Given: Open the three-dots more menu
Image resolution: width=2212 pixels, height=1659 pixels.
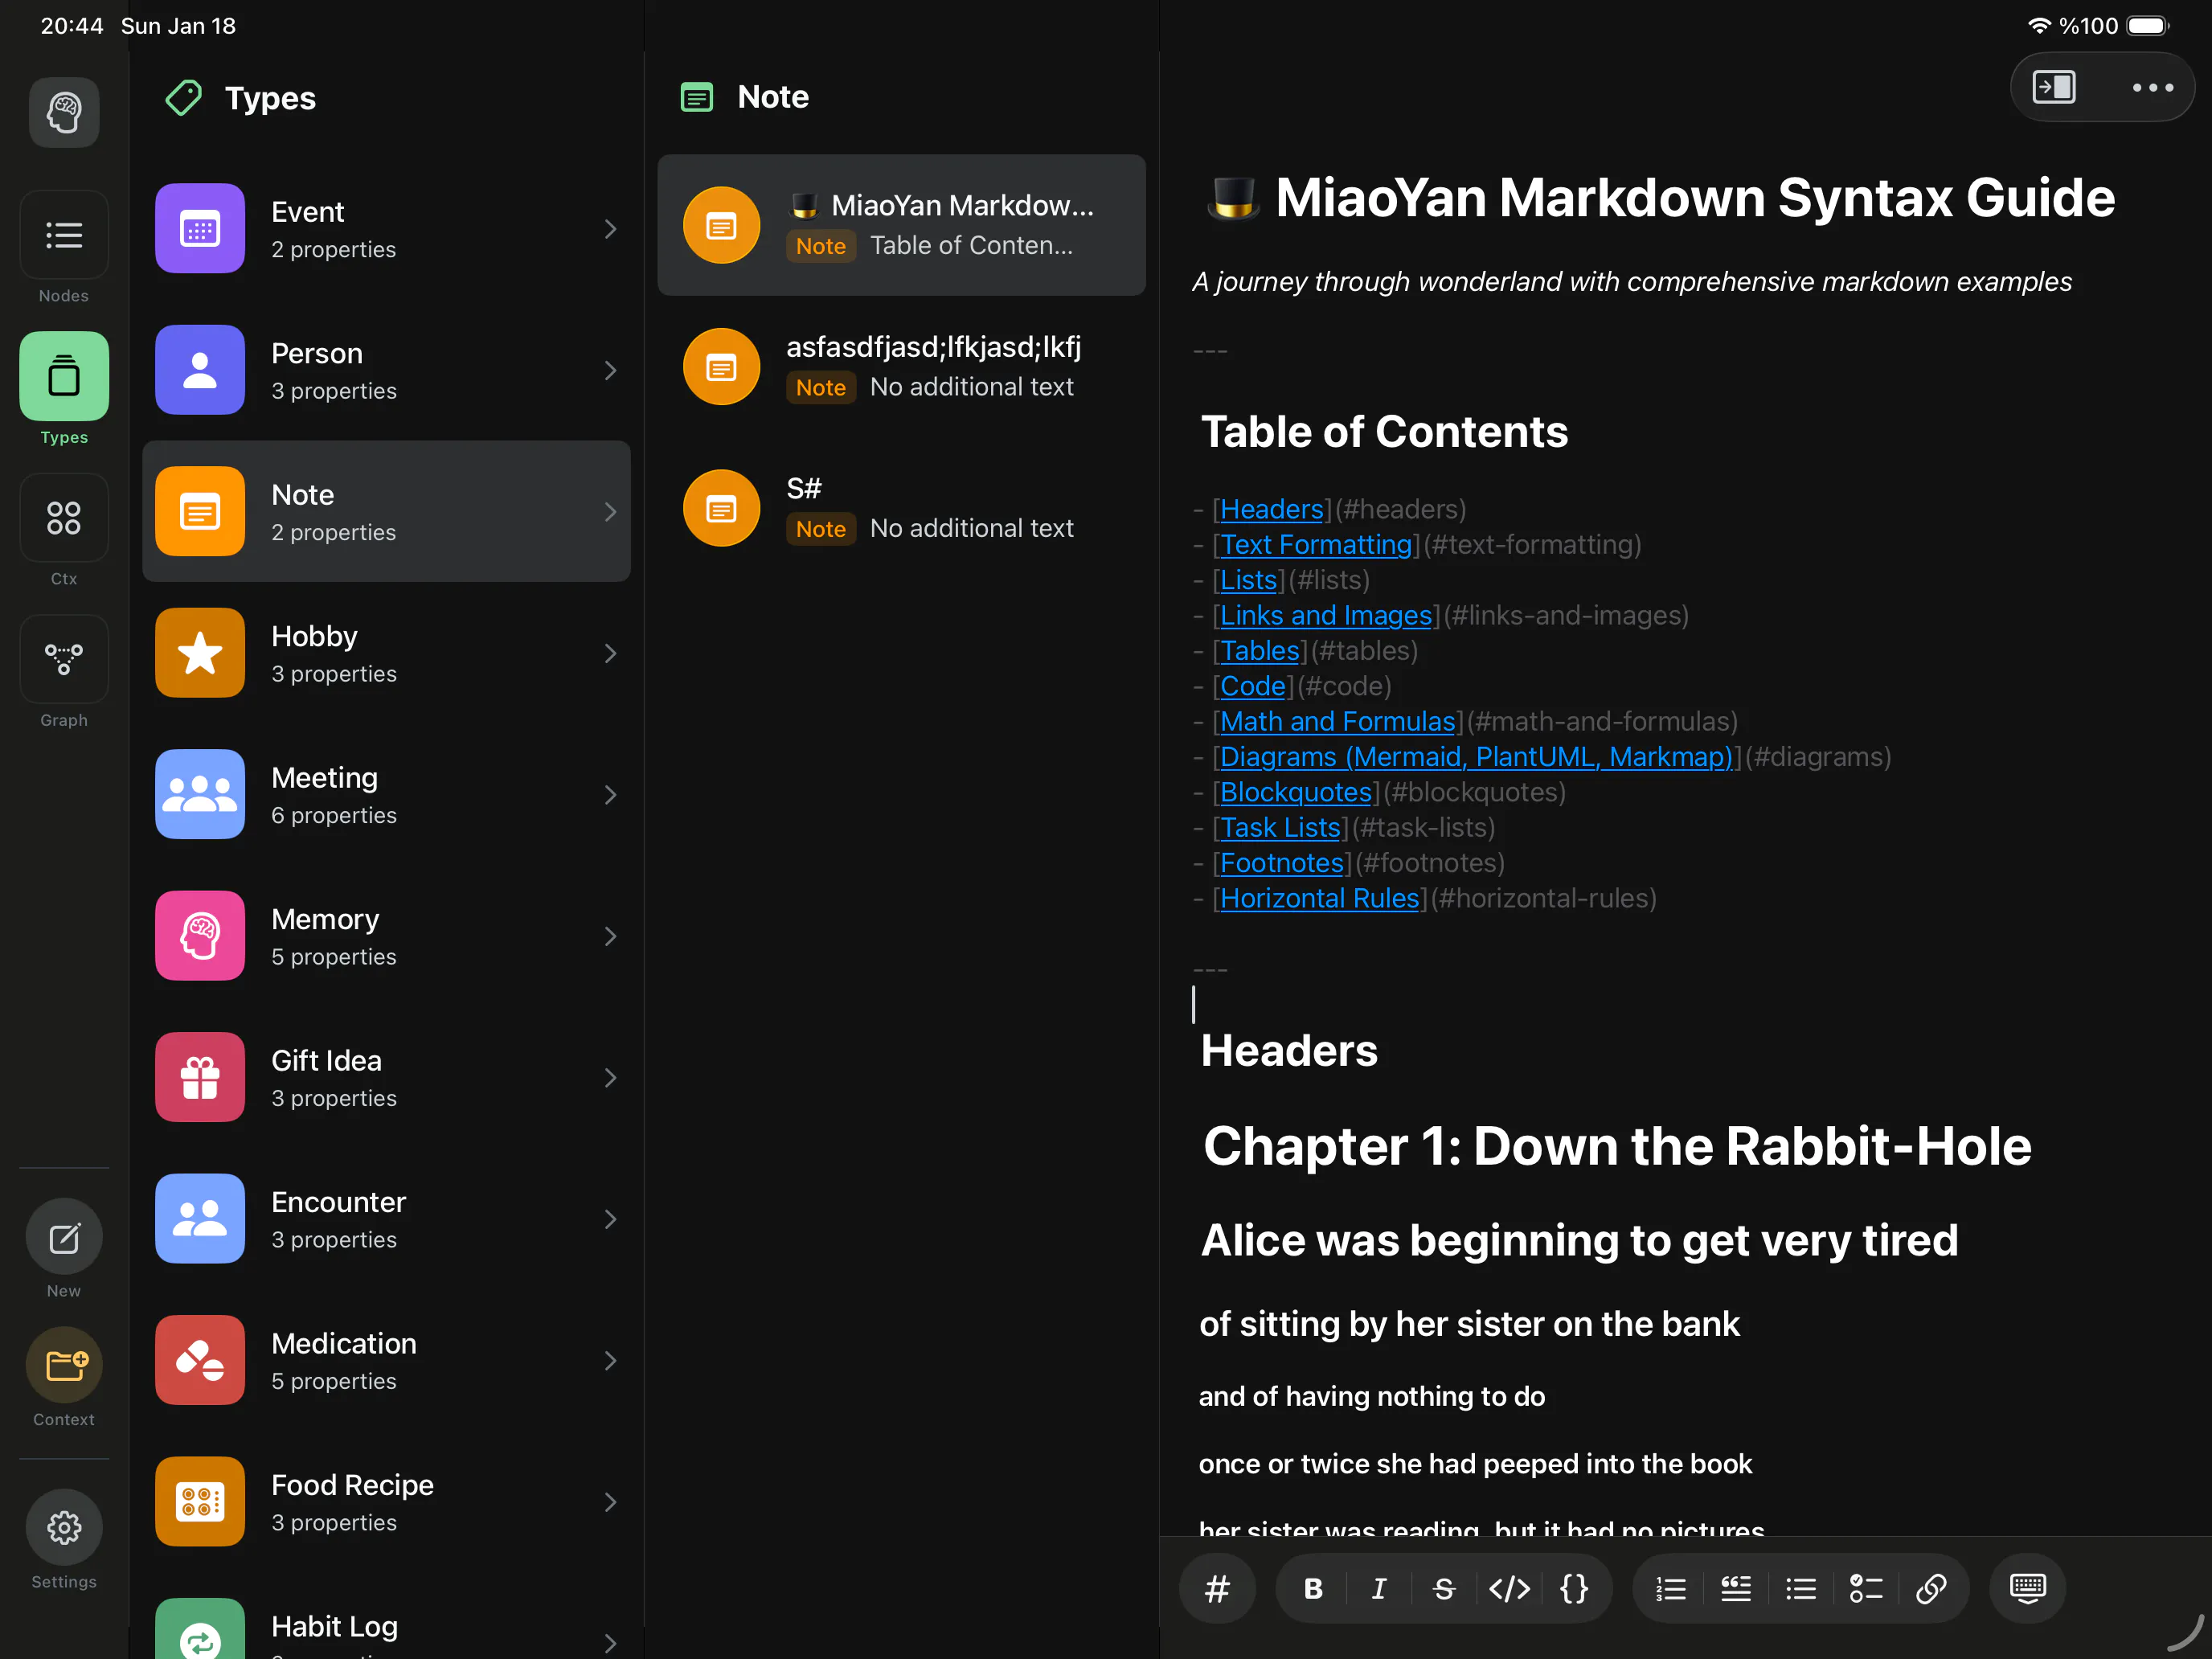Looking at the screenshot, I should [x=2152, y=87].
